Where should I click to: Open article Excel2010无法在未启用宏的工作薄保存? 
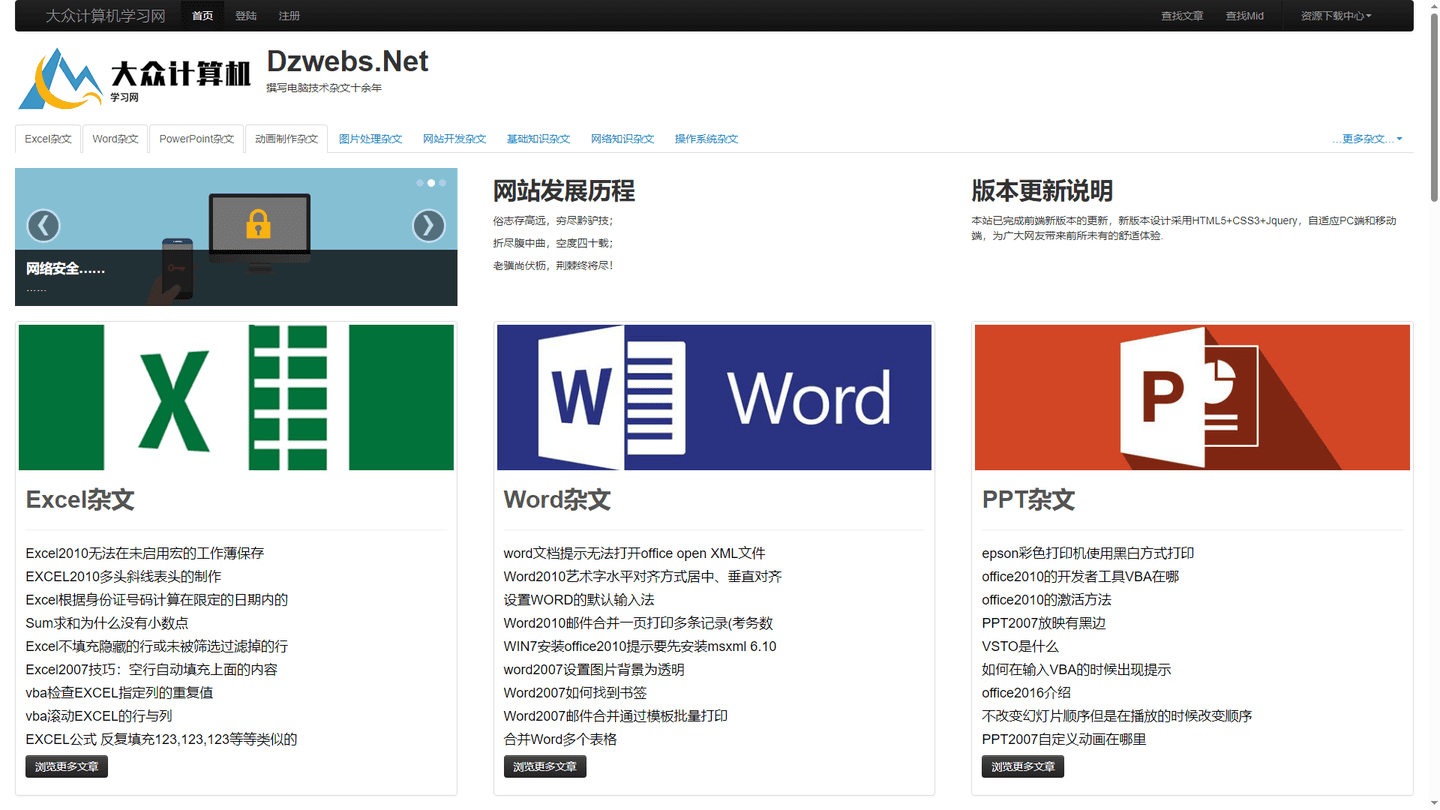145,553
